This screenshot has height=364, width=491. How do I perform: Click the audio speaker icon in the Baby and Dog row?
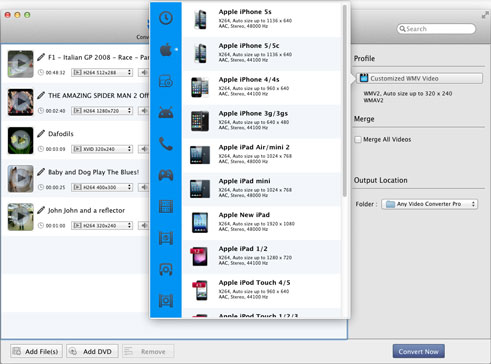tap(144, 187)
